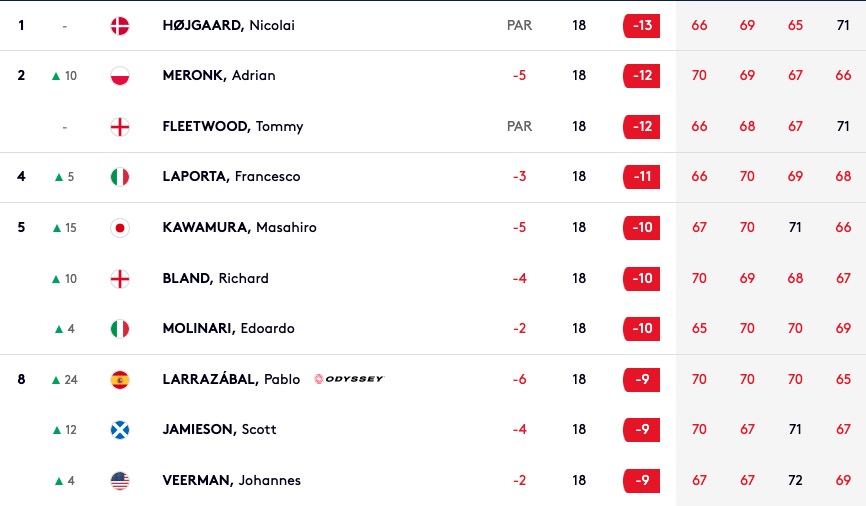
Task: Click the USA flag beside Veerman
Action: 120,481
